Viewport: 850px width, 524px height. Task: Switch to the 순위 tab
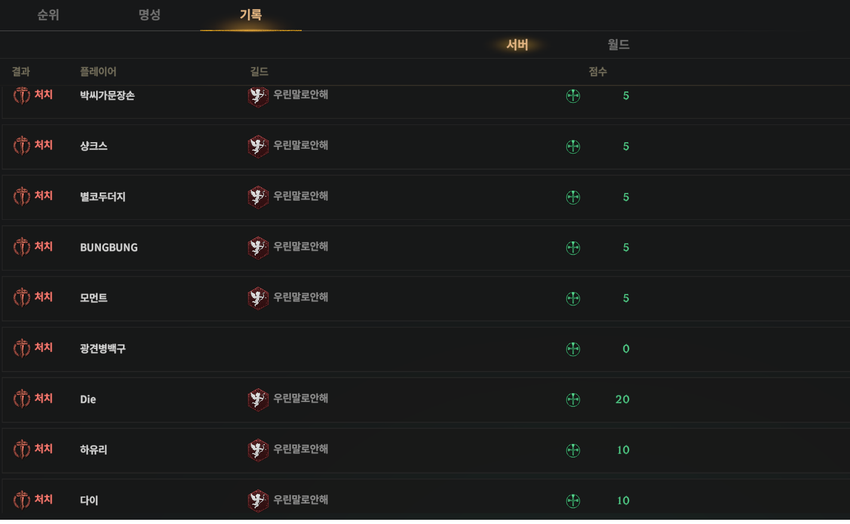(x=48, y=15)
